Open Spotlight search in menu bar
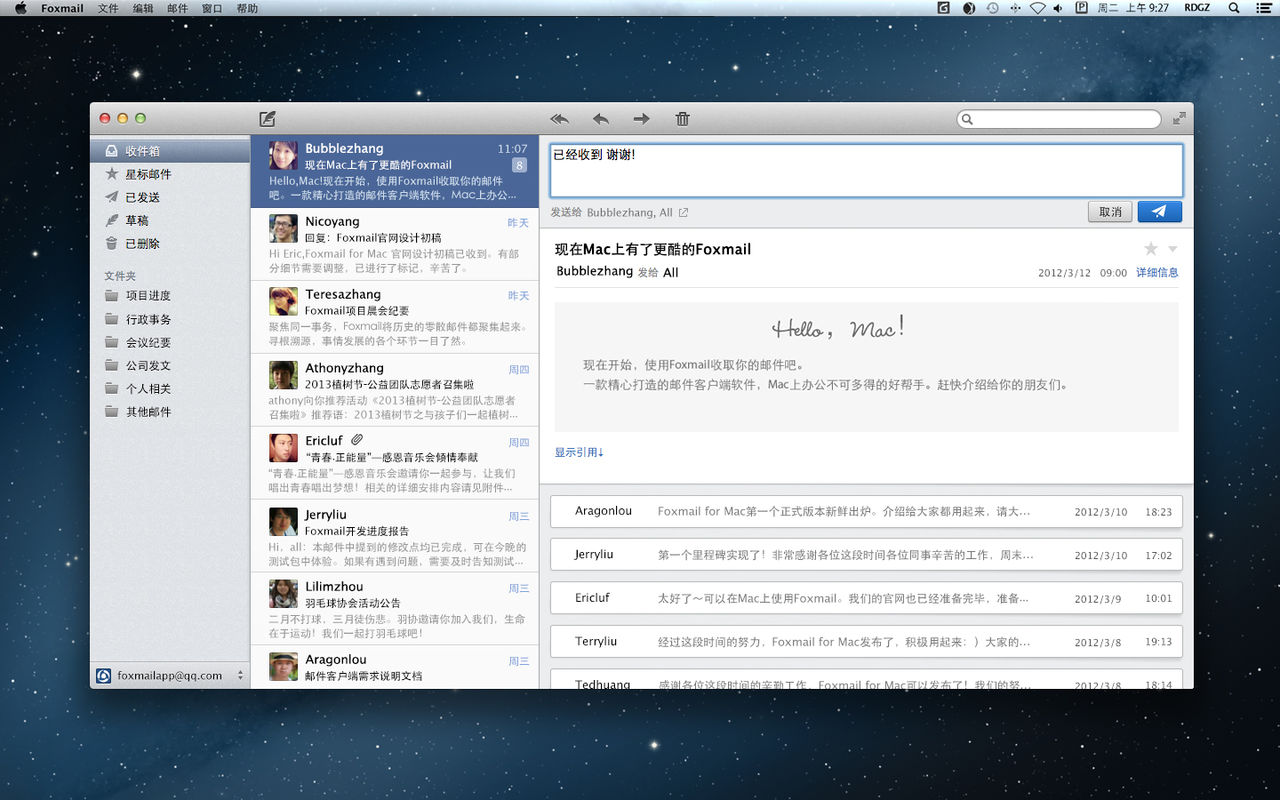The width and height of the screenshot is (1280, 800). coord(1234,8)
